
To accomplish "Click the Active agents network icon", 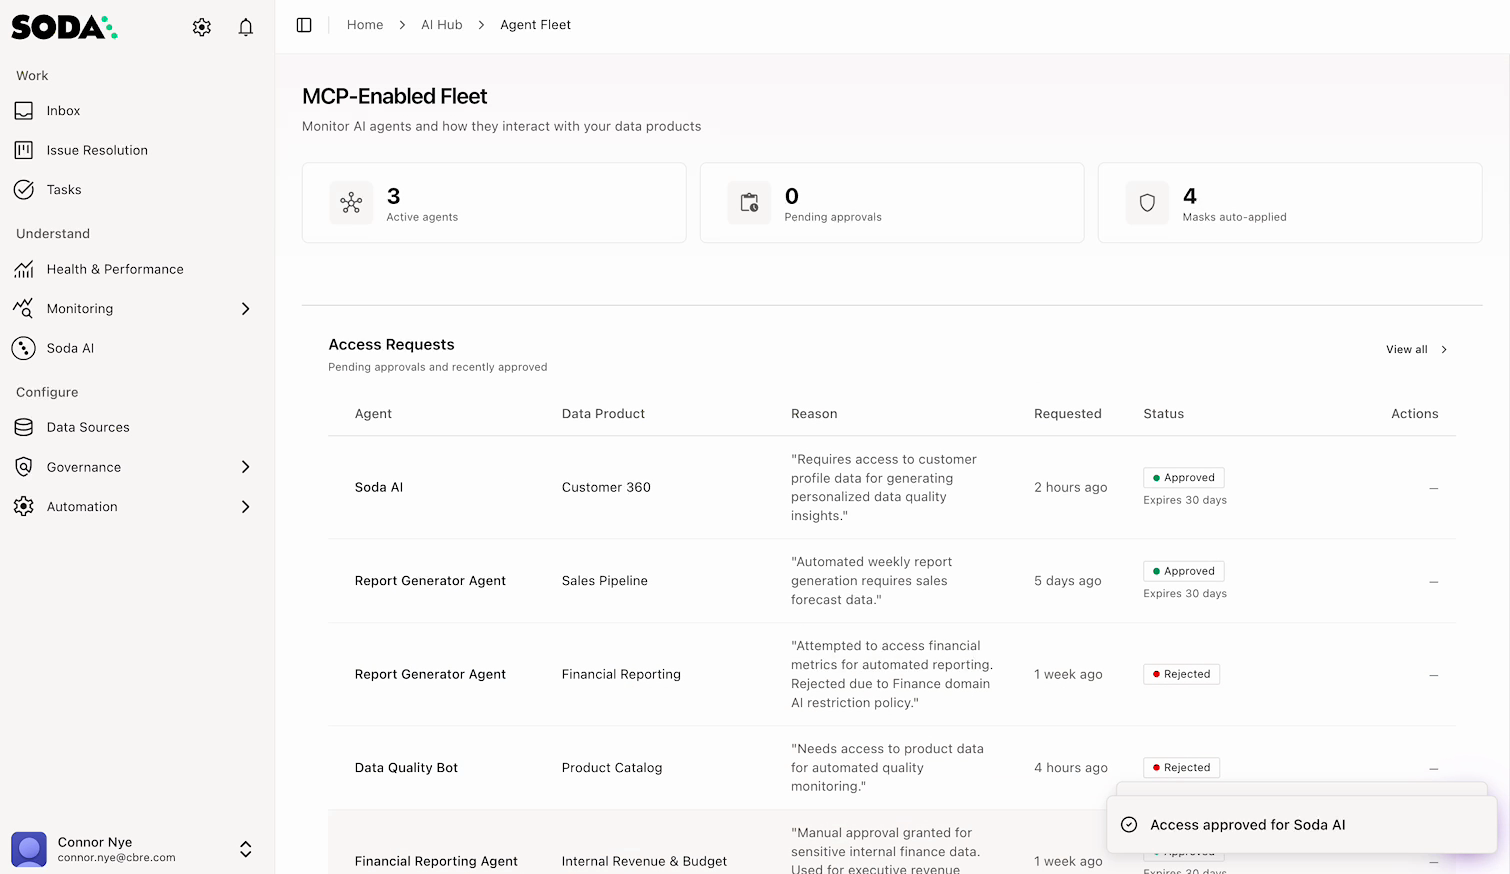I will (351, 203).
